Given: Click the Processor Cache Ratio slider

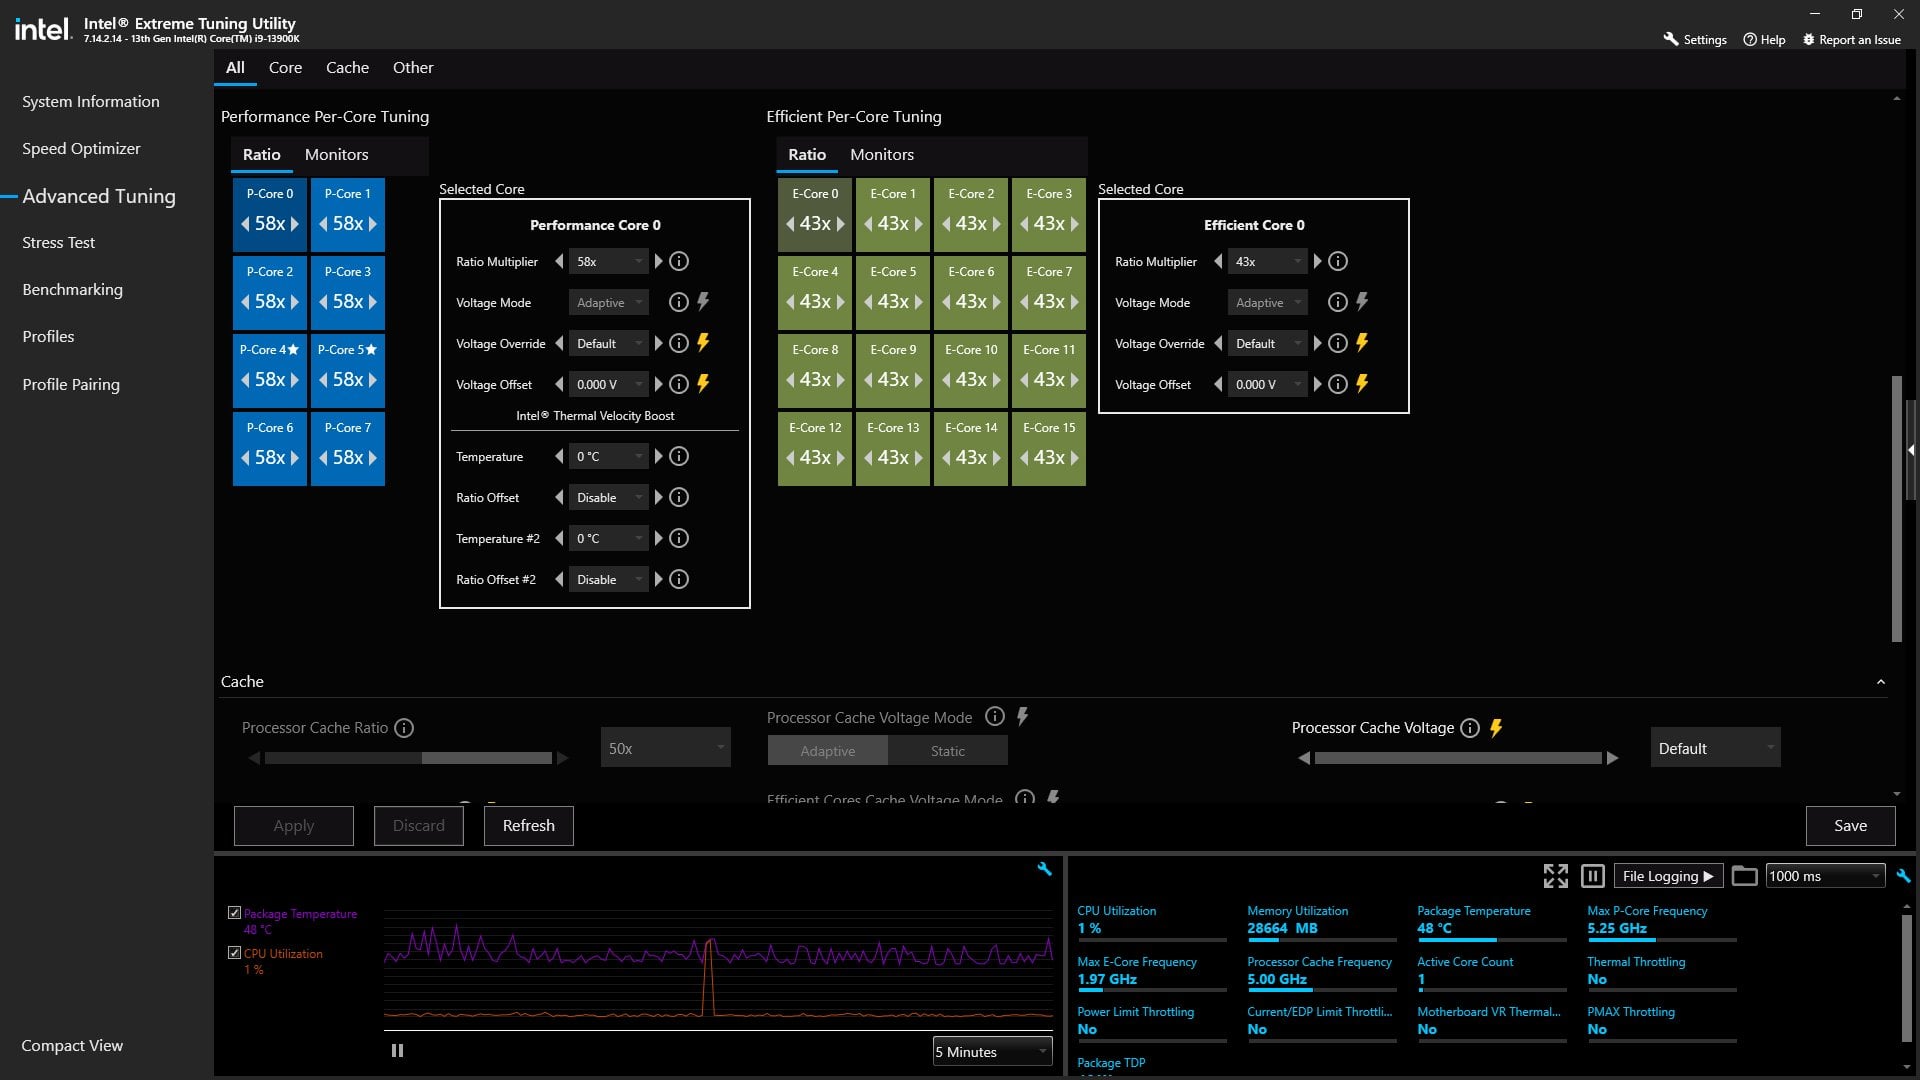Looking at the screenshot, I should coord(408,758).
